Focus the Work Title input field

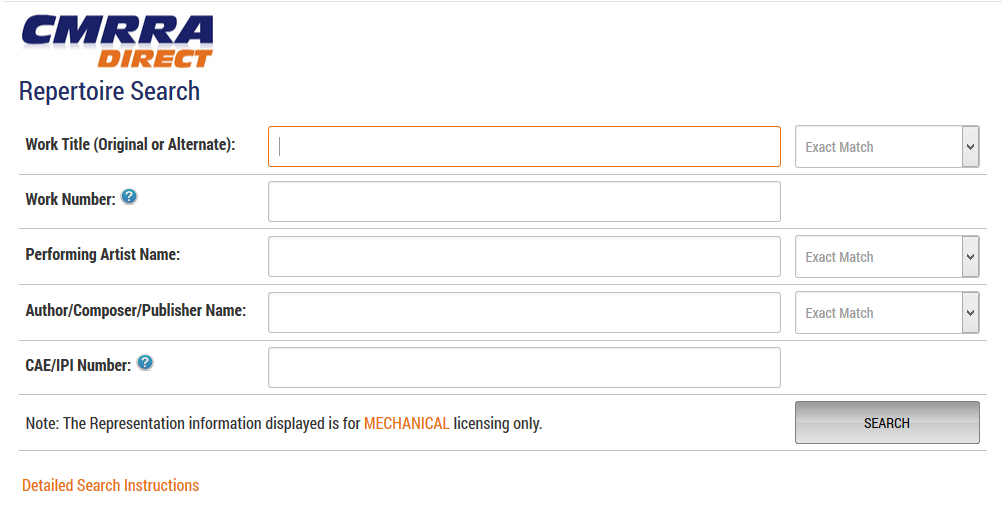click(x=524, y=147)
